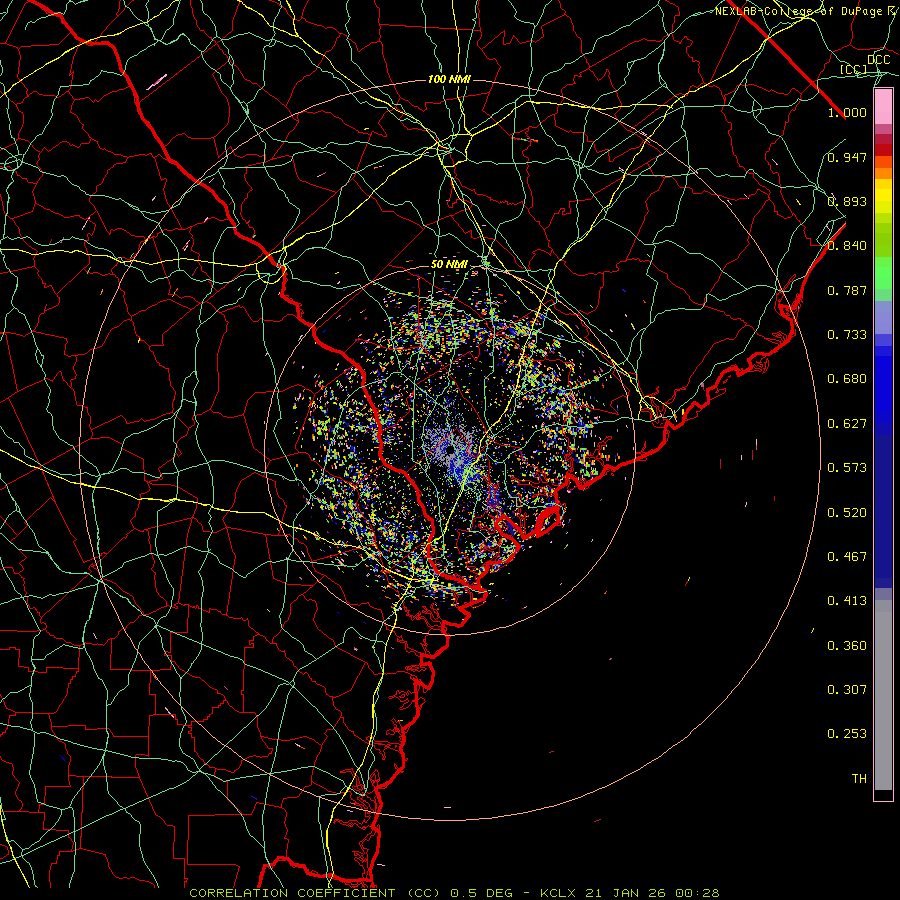
Task: Click the "100 NMI" range ring label
Action: pos(449,79)
